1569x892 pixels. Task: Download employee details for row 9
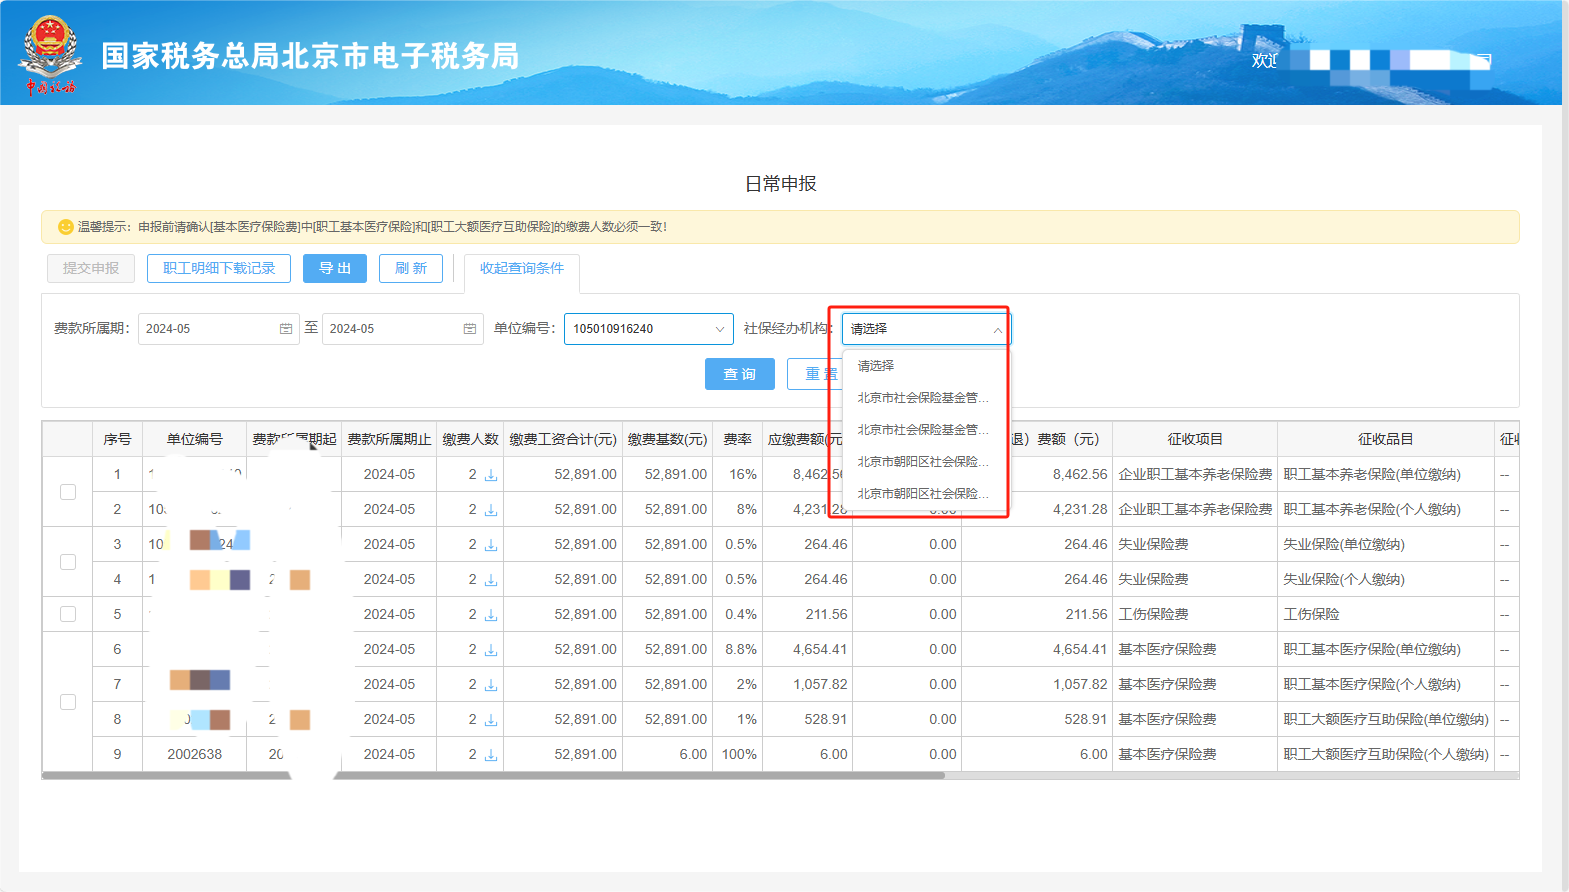491,755
